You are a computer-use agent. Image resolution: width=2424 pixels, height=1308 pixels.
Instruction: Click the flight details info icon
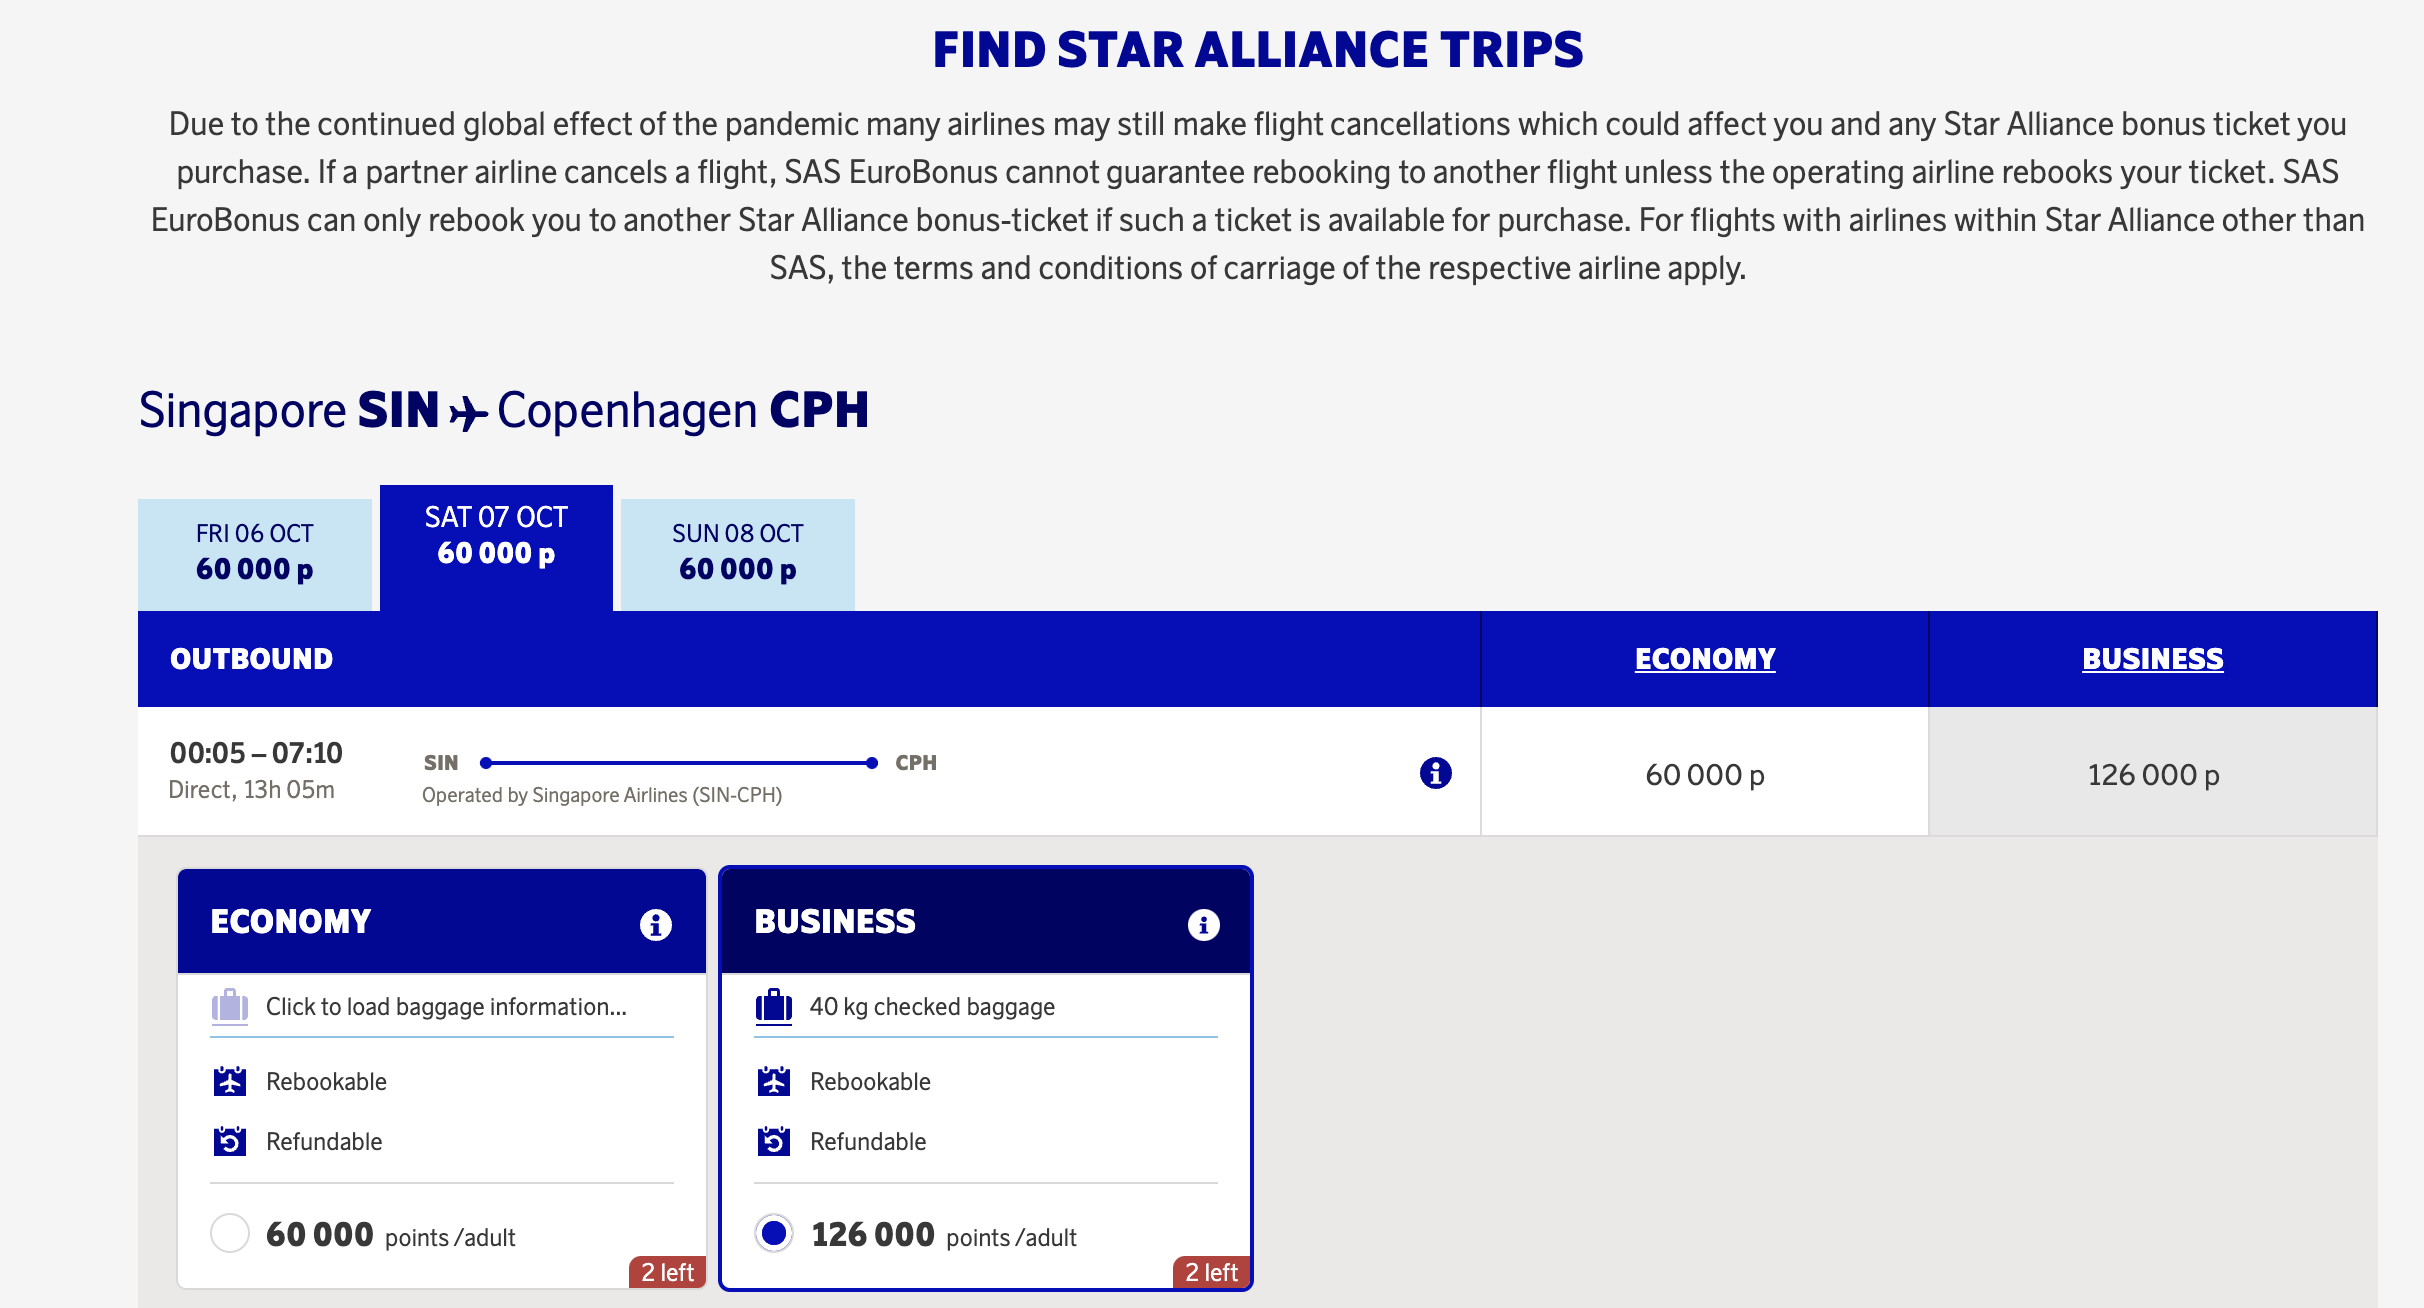click(x=1435, y=773)
